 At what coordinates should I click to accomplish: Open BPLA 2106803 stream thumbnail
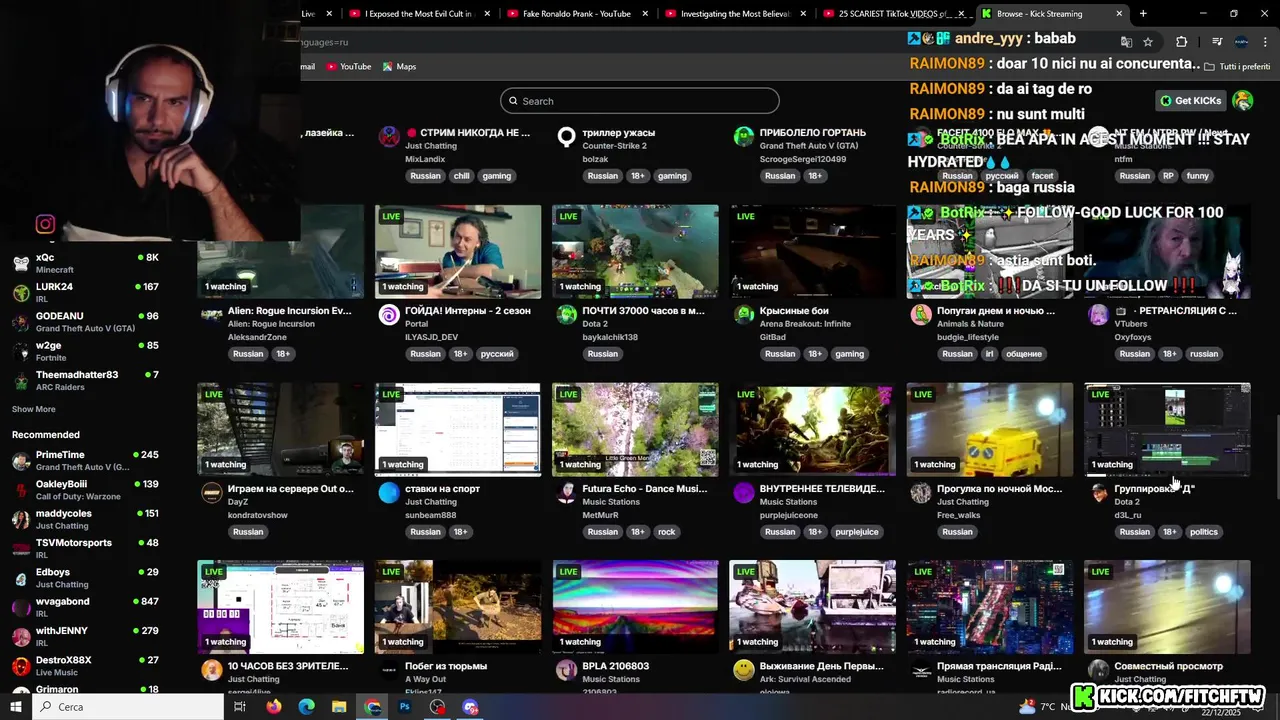(x=635, y=607)
